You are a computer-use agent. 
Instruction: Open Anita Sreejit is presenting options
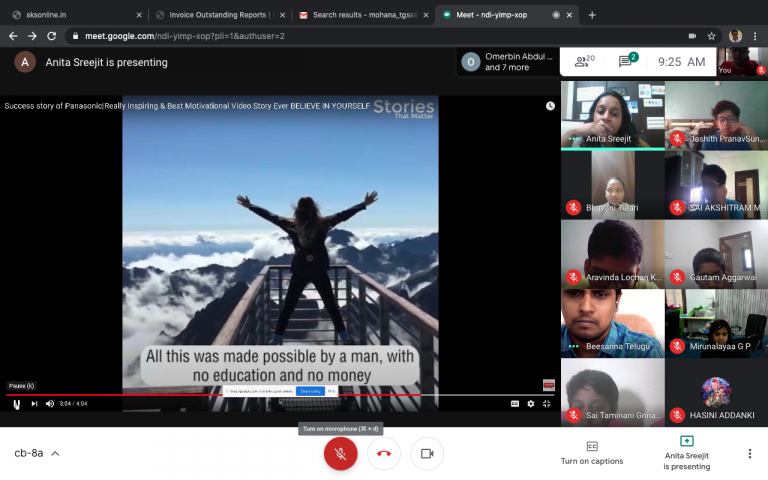point(687,453)
